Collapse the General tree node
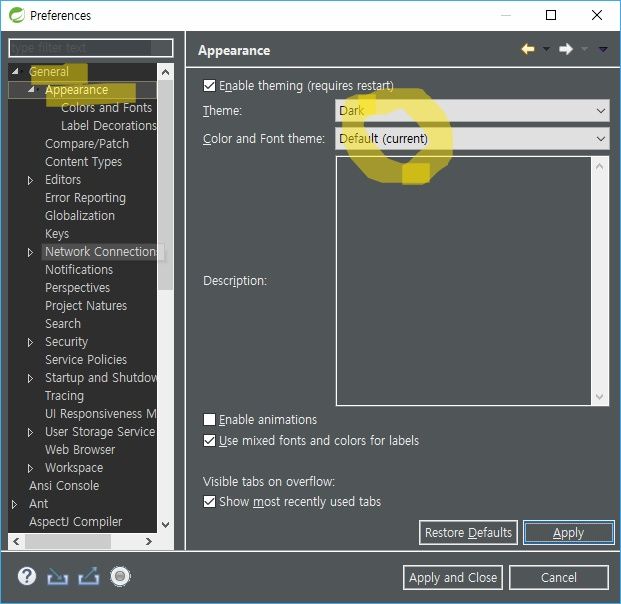 click(15, 71)
